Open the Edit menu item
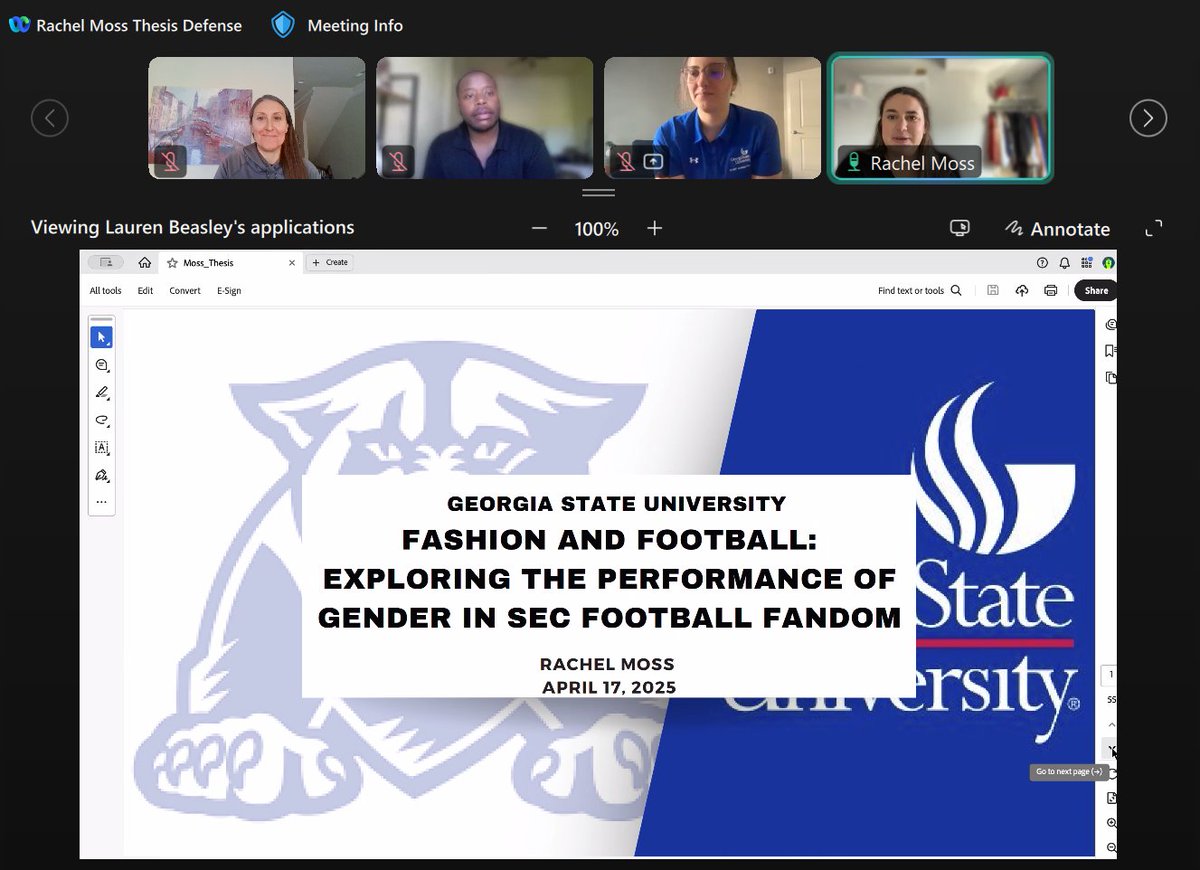1200x870 pixels. tap(146, 291)
